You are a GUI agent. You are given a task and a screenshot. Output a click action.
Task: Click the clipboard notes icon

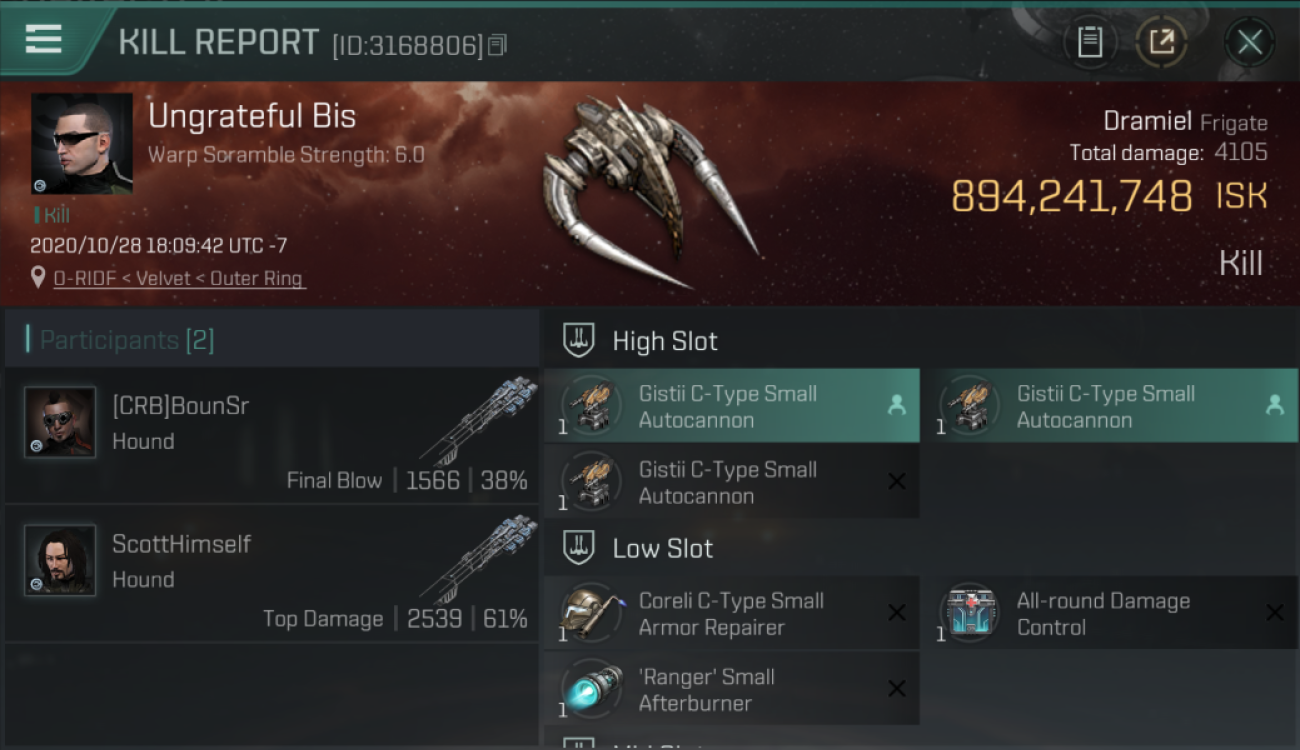coord(1090,42)
